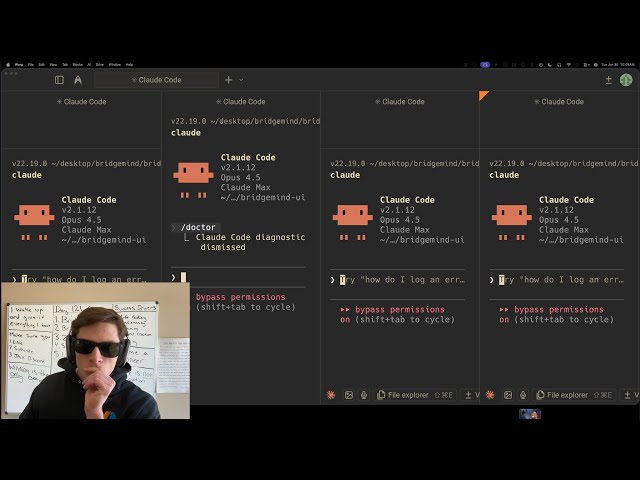Image resolution: width=640 pixels, height=480 pixels.
Task: Select the Claude Code window tab
Action: tap(156, 80)
